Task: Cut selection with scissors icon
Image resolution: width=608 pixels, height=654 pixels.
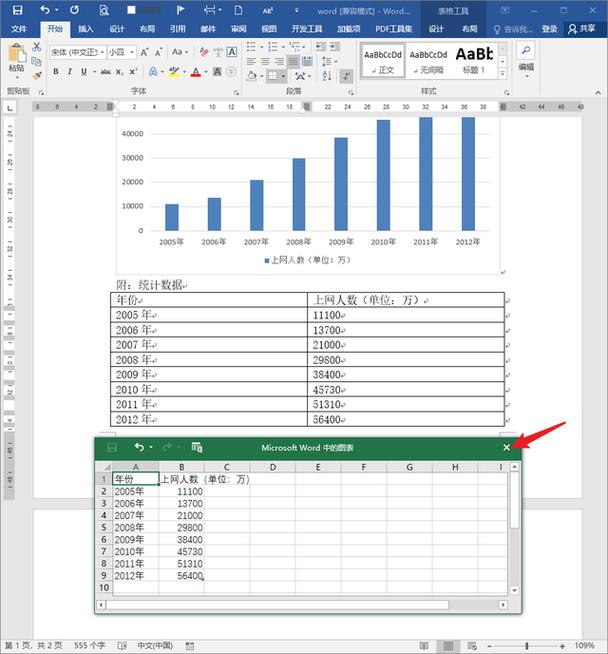Action: 37,47
